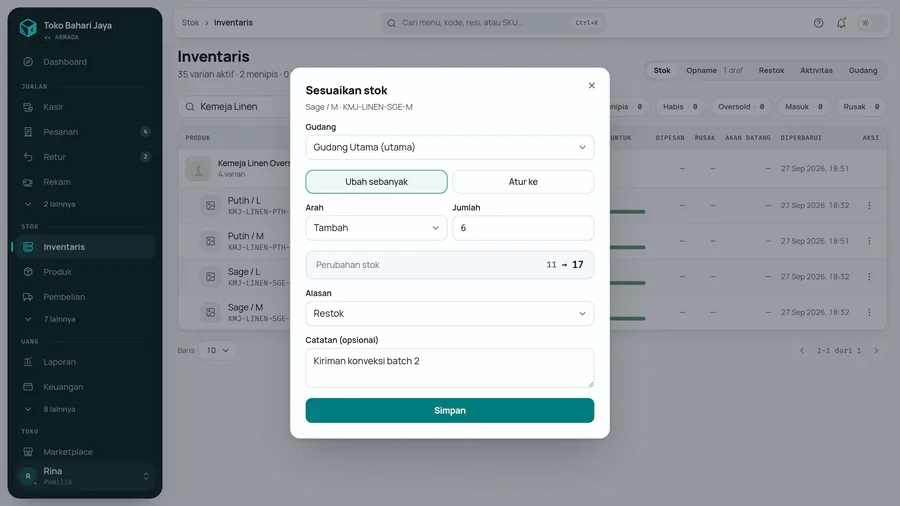This screenshot has width=900, height=506.
Task: Select the 'Atur ke' mode
Action: pos(523,182)
